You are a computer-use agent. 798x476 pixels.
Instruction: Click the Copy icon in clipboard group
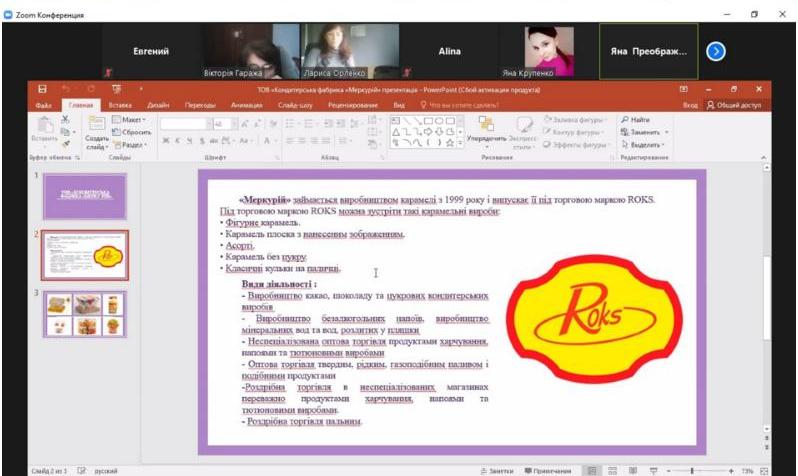65,132
